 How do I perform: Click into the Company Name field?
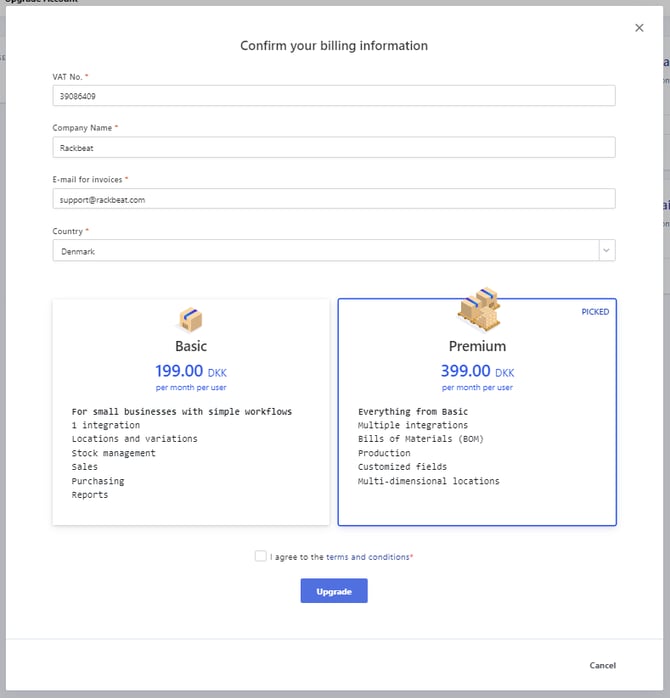pyautogui.click(x=333, y=148)
